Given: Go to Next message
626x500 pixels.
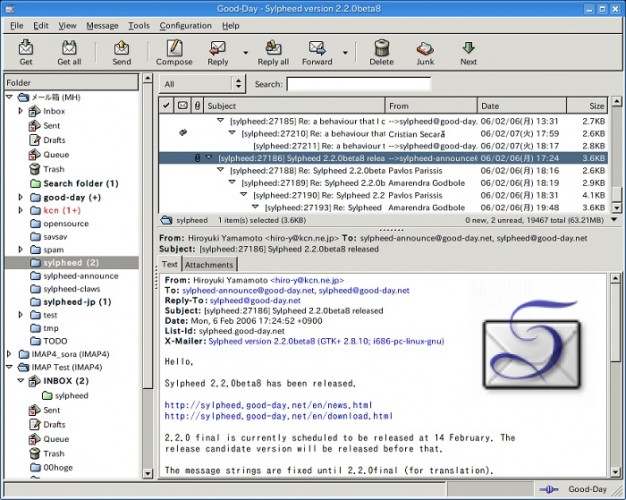Looking at the screenshot, I should 468,53.
